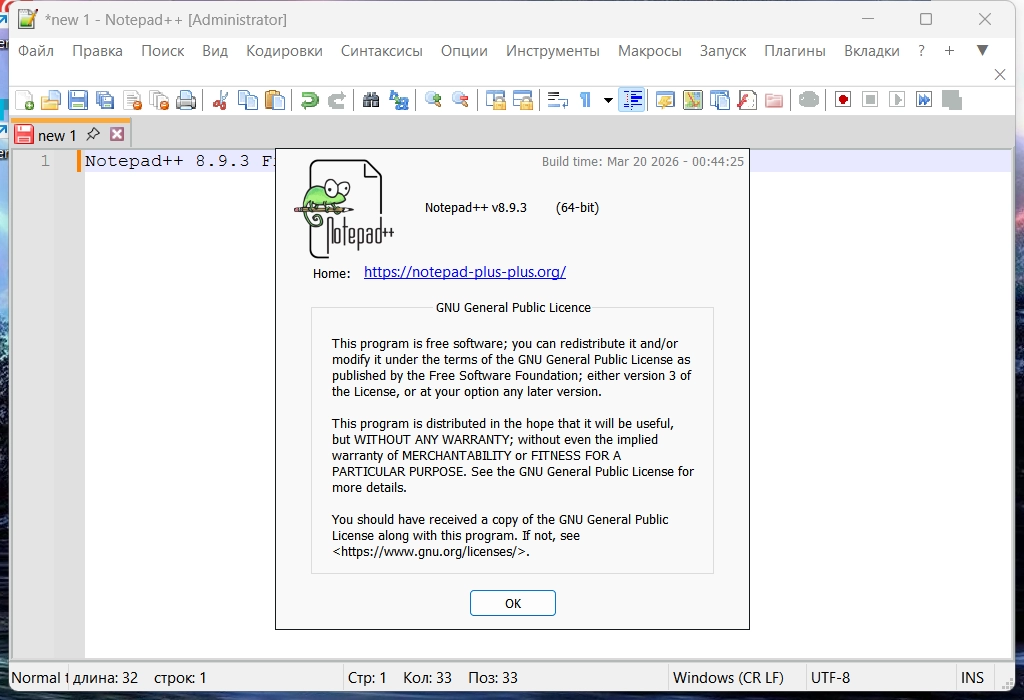This screenshot has height=700, width=1024.
Task: Click the Notepad++ chameleon logo
Action: [344, 208]
